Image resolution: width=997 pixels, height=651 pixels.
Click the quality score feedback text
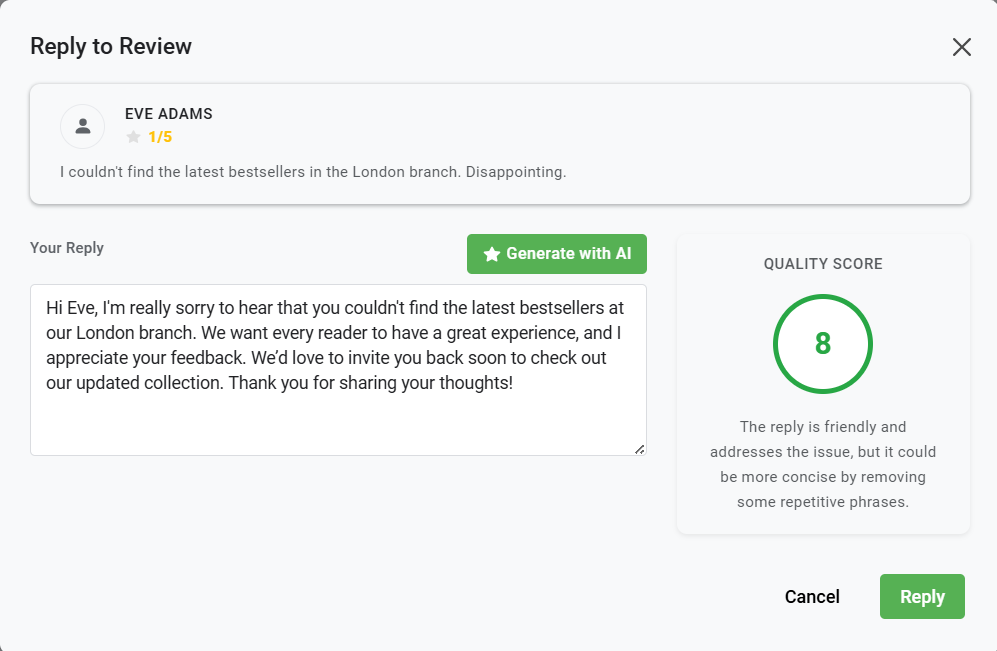click(x=823, y=464)
